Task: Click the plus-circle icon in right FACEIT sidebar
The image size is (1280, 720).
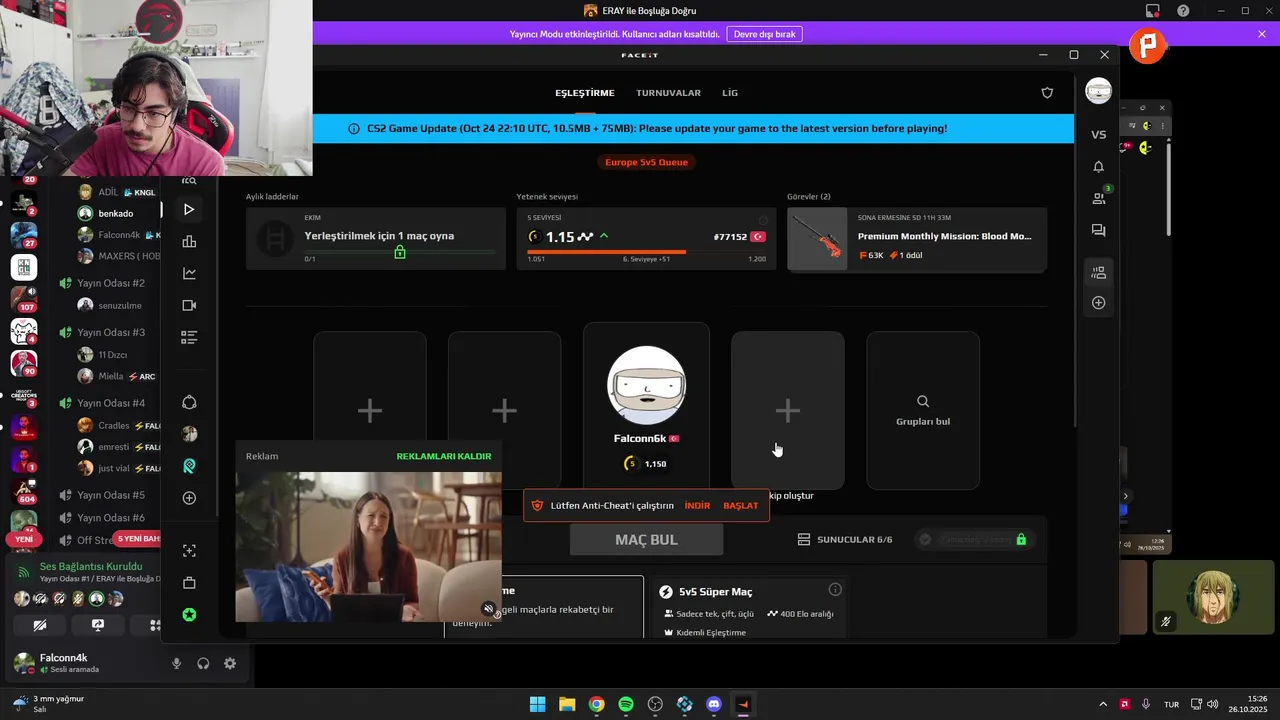Action: [1098, 302]
